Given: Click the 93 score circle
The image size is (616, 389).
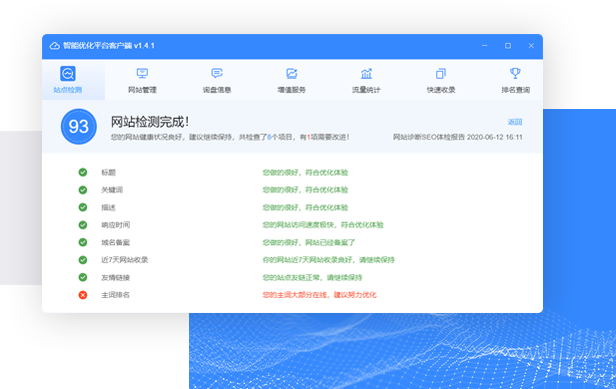Looking at the screenshot, I should coord(79,127).
